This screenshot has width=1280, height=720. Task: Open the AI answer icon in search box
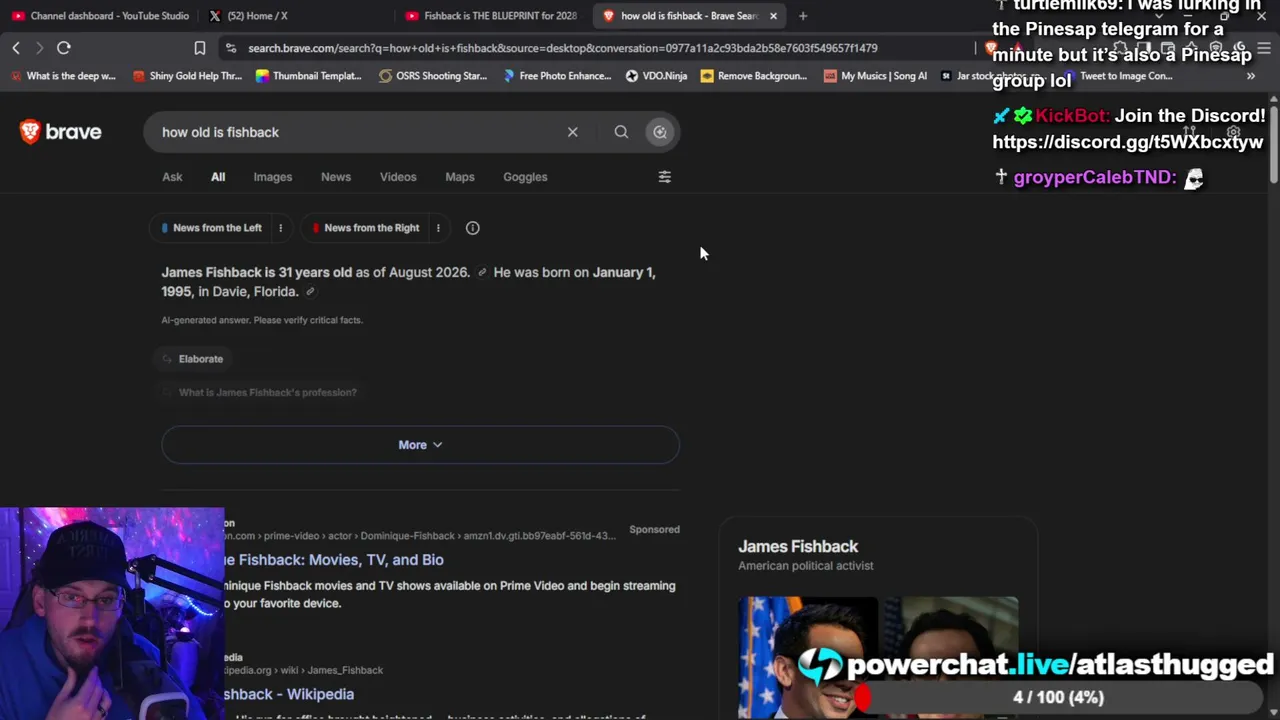pos(660,132)
